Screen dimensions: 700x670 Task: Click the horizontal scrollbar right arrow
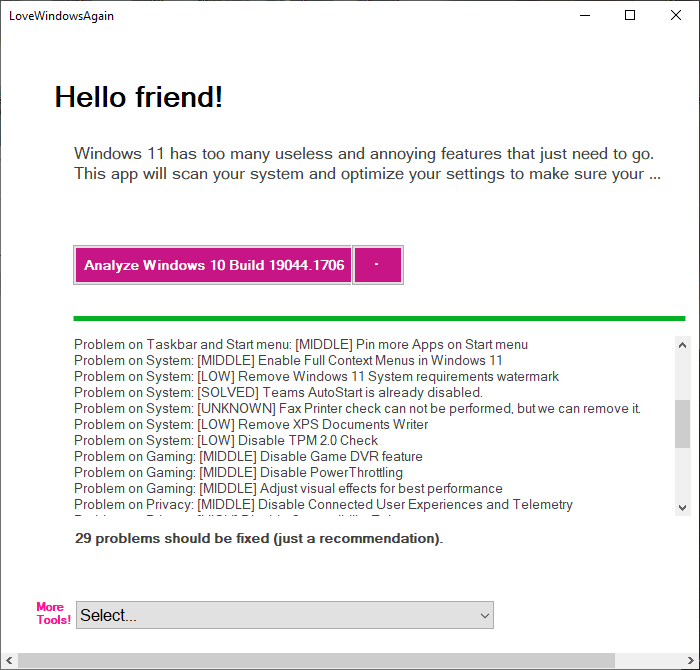tap(691, 660)
